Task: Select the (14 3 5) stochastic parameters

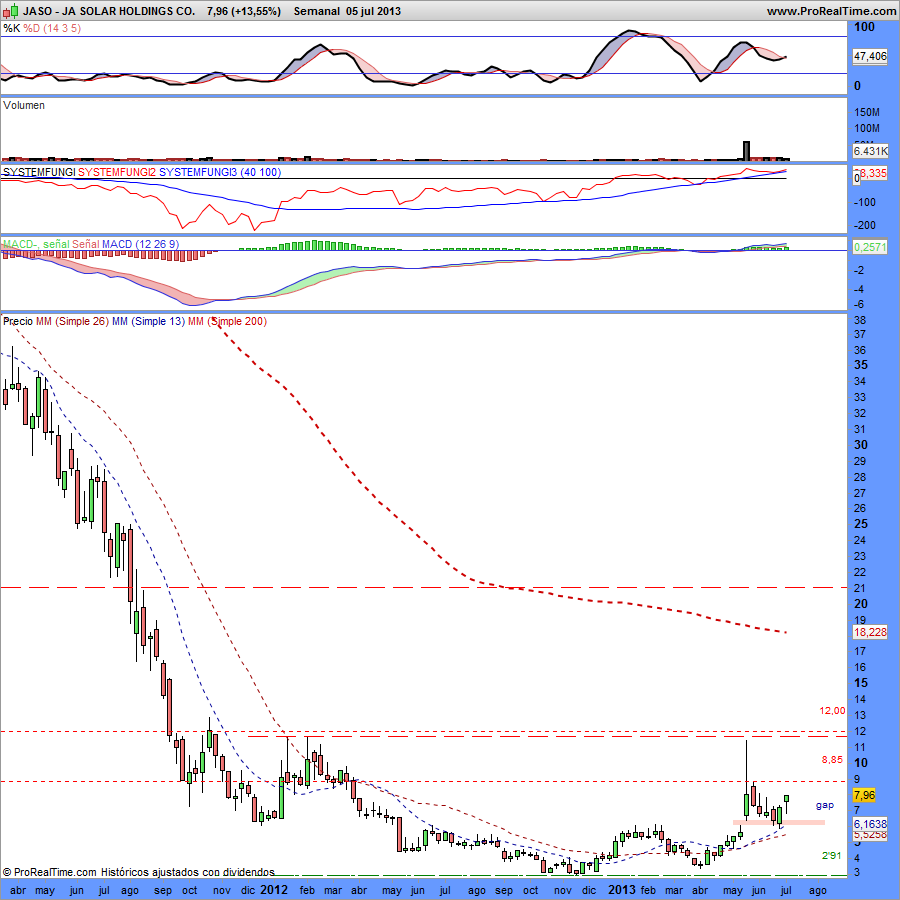Action: click(63, 28)
